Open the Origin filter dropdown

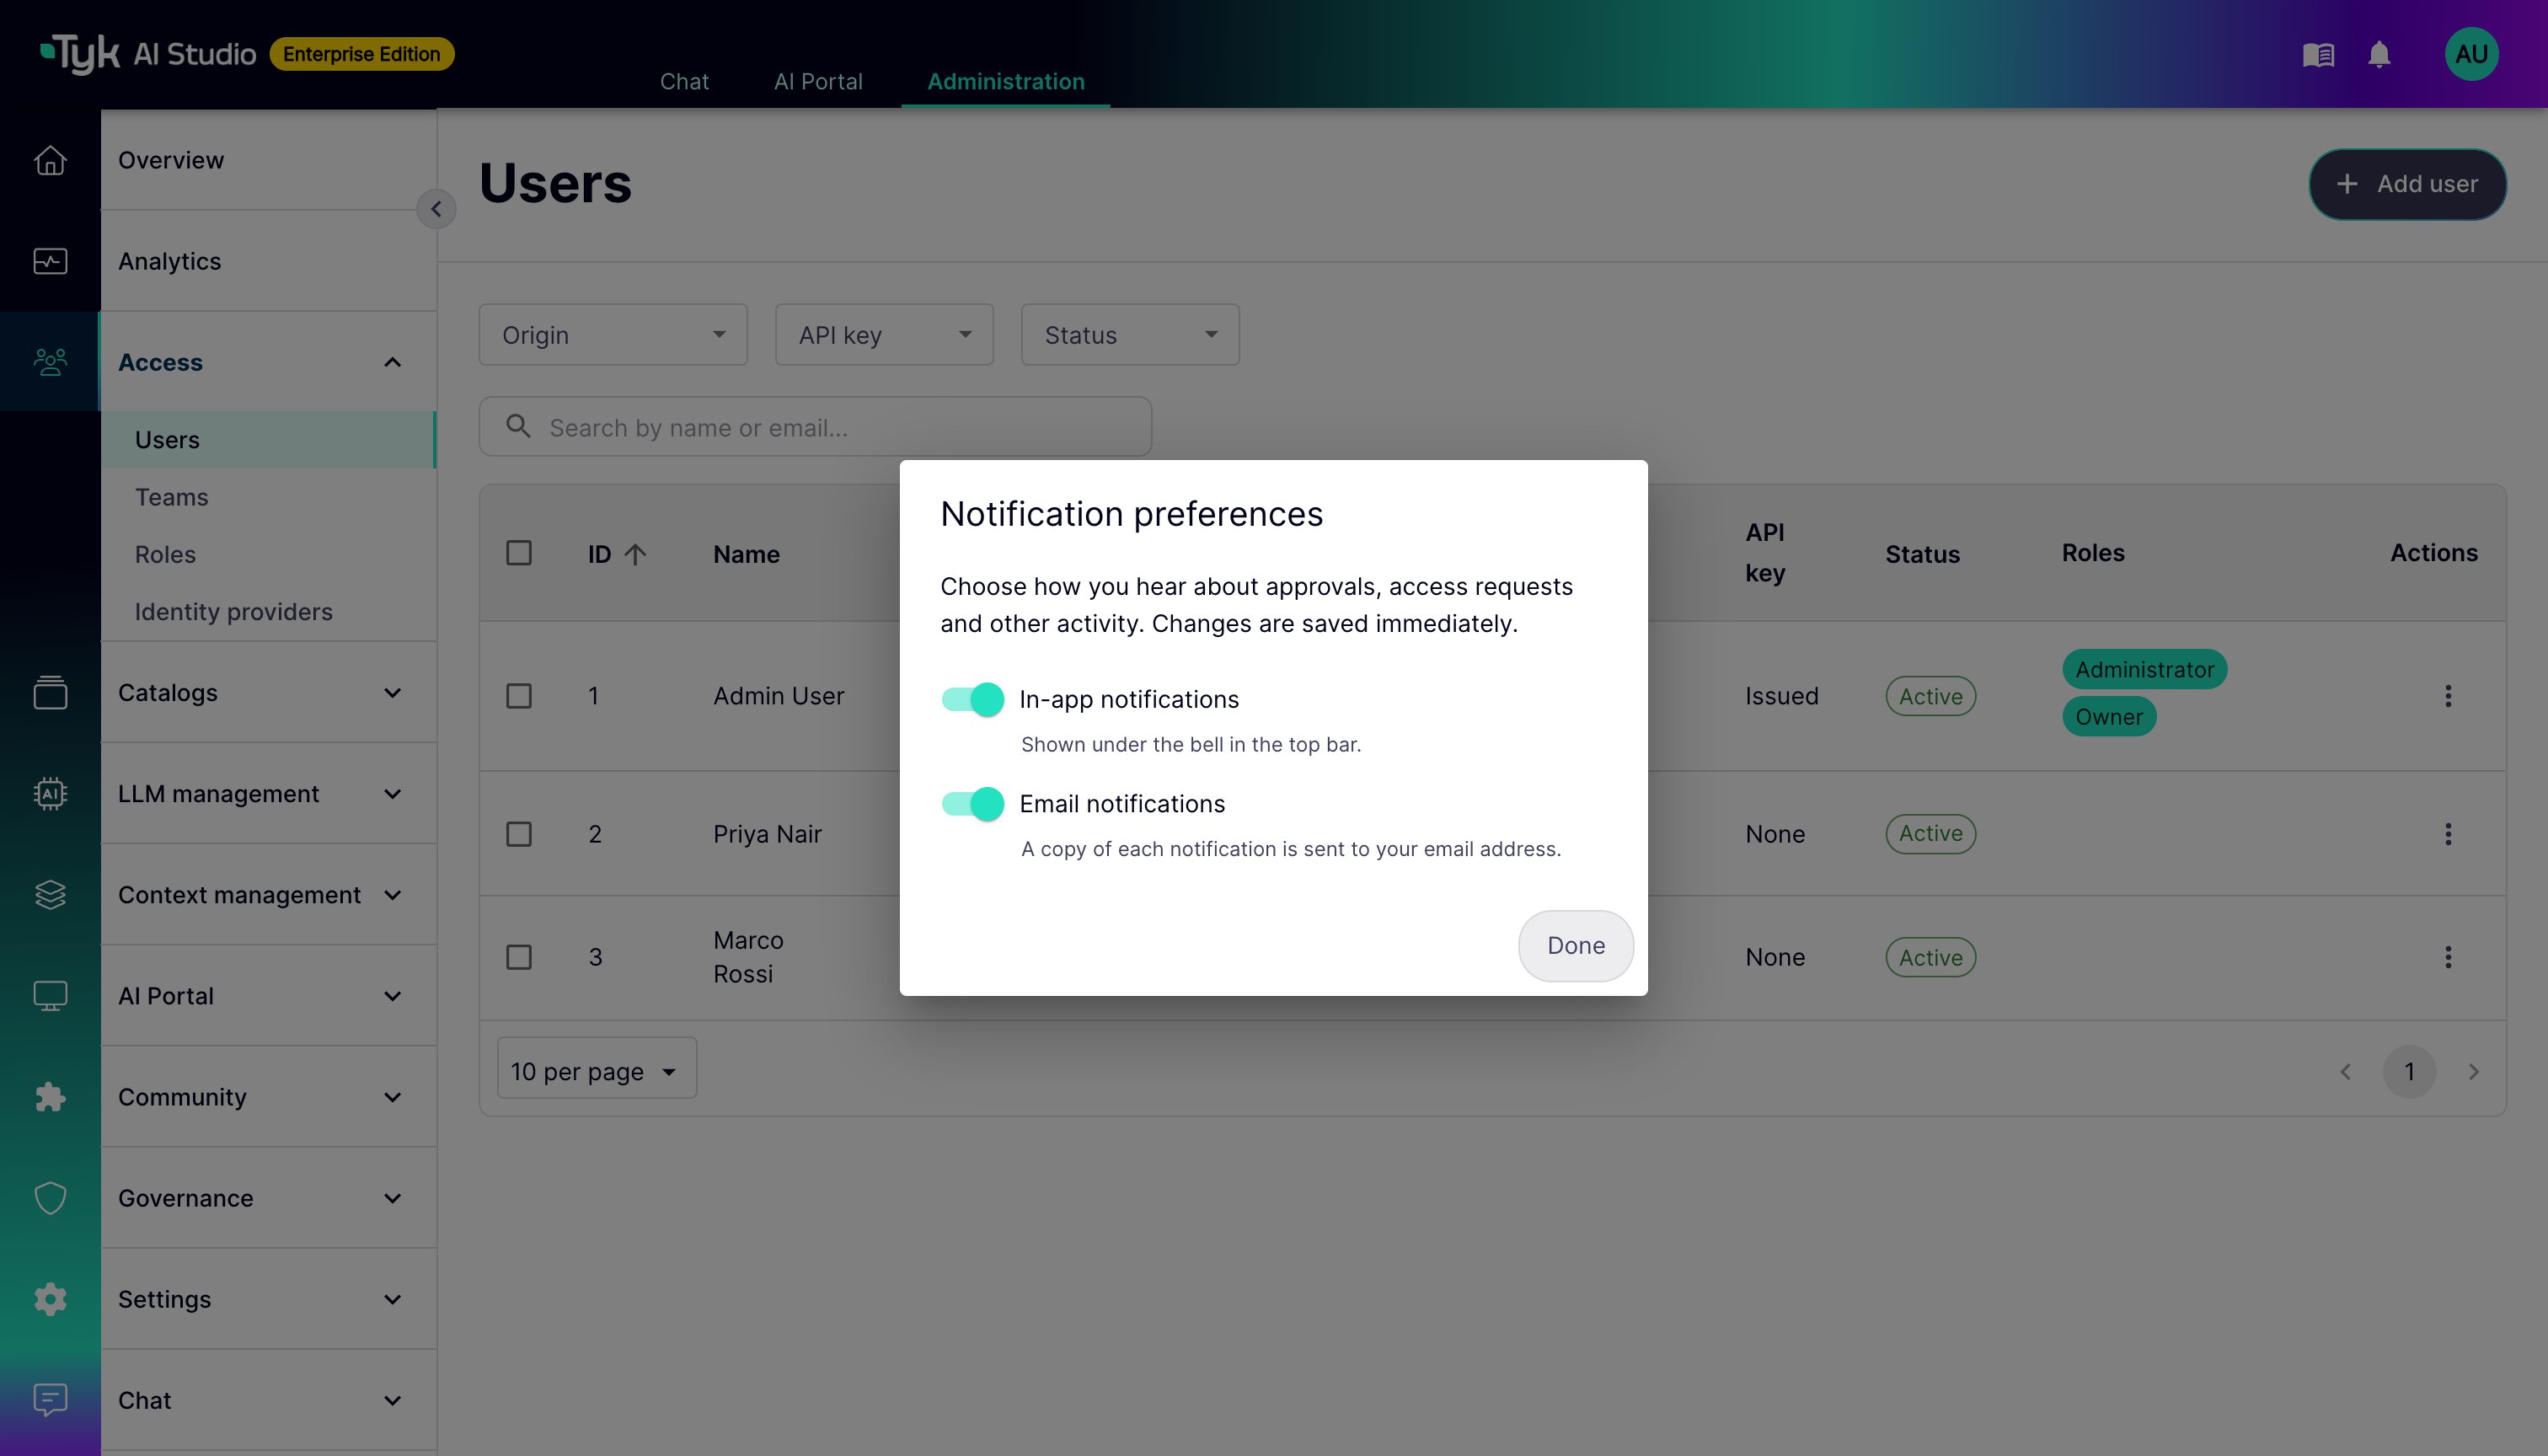point(613,335)
